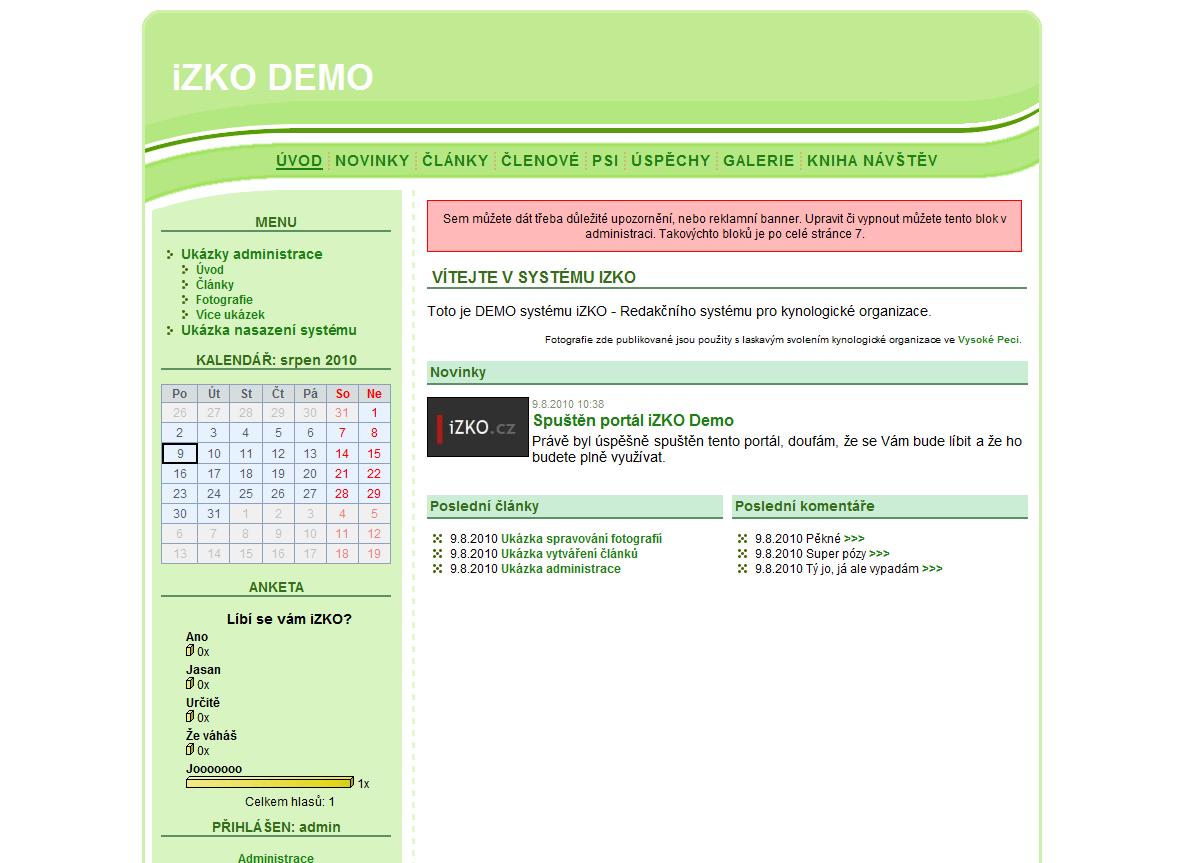The width and height of the screenshot is (1184, 863).
Task: Open article Ukázka spravování fotografií
Action: (581, 538)
